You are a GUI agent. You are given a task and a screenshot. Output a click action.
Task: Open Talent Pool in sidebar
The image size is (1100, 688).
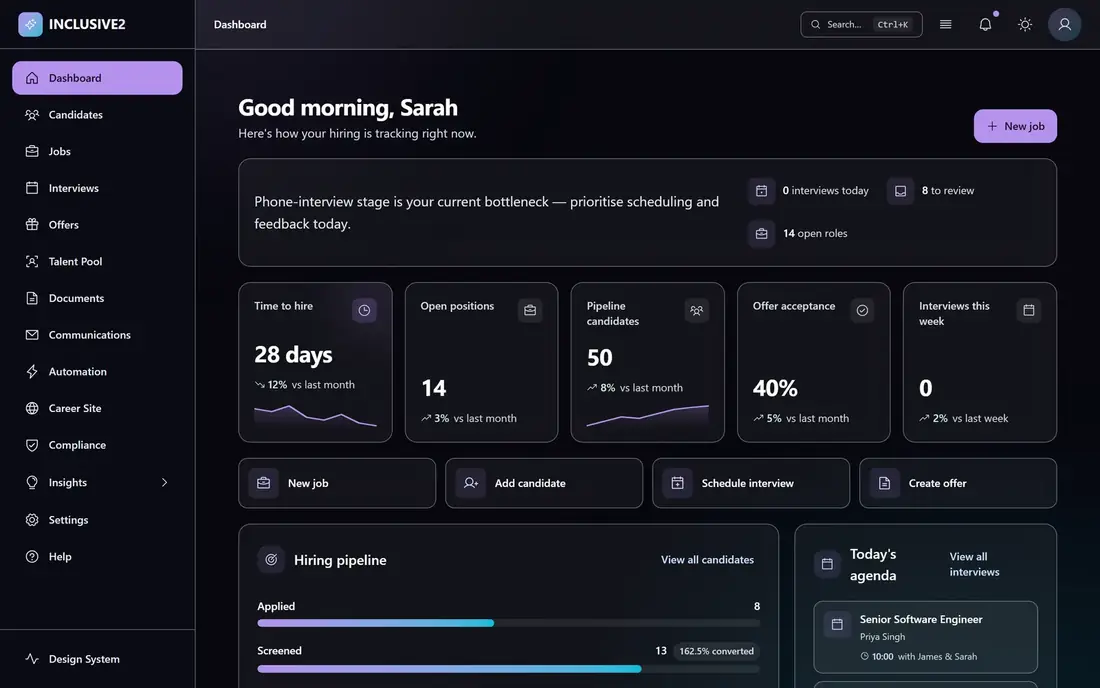tap(98, 261)
